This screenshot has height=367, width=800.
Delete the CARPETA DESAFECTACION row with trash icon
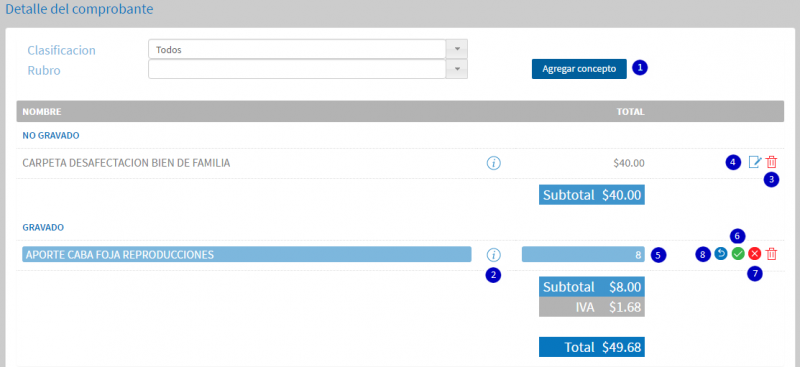click(x=772, y=163)
